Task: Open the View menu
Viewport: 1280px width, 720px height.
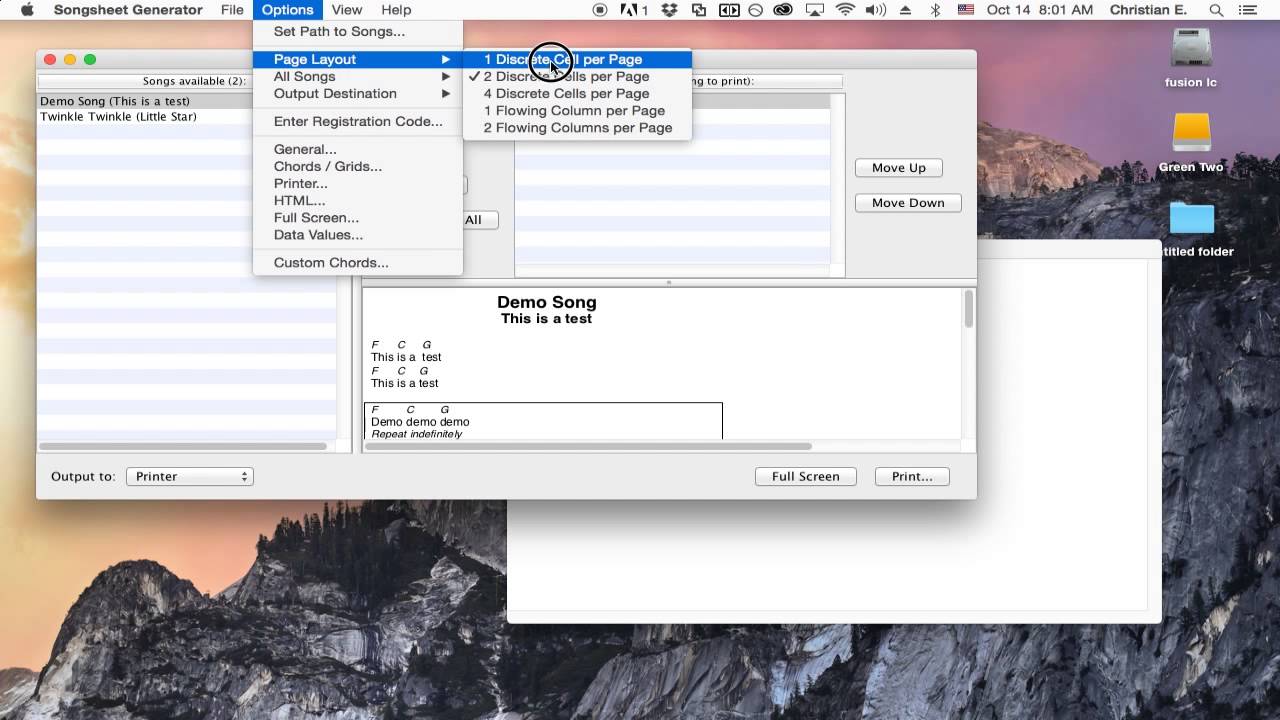Action: point(347,10)
